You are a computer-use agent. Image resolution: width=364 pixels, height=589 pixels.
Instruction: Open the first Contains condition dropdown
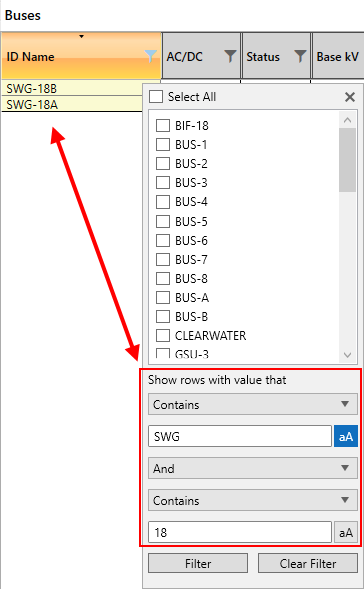click(x=253, y=404)
